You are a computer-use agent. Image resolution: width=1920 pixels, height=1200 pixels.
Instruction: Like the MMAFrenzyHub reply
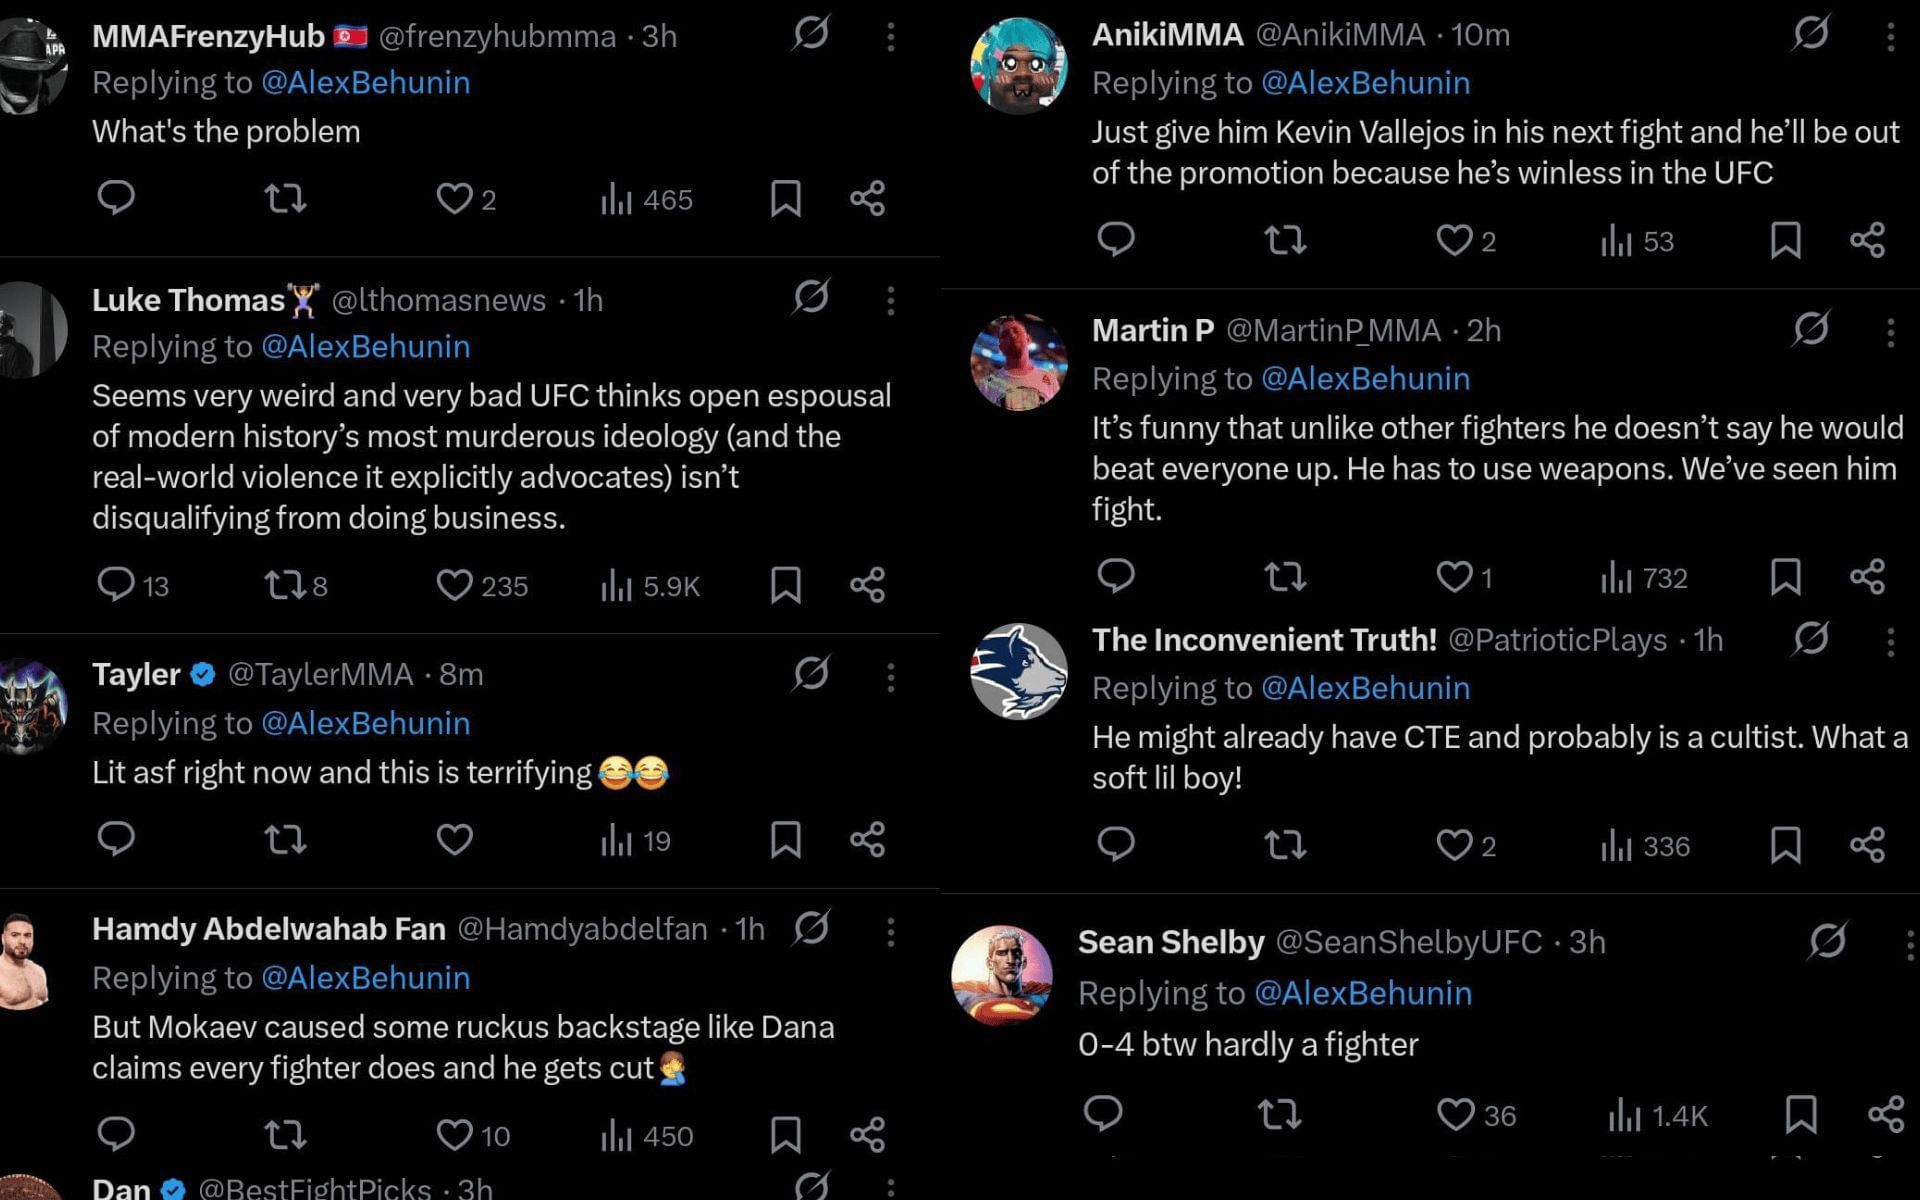pyautogui.click(x=454, y=198)
